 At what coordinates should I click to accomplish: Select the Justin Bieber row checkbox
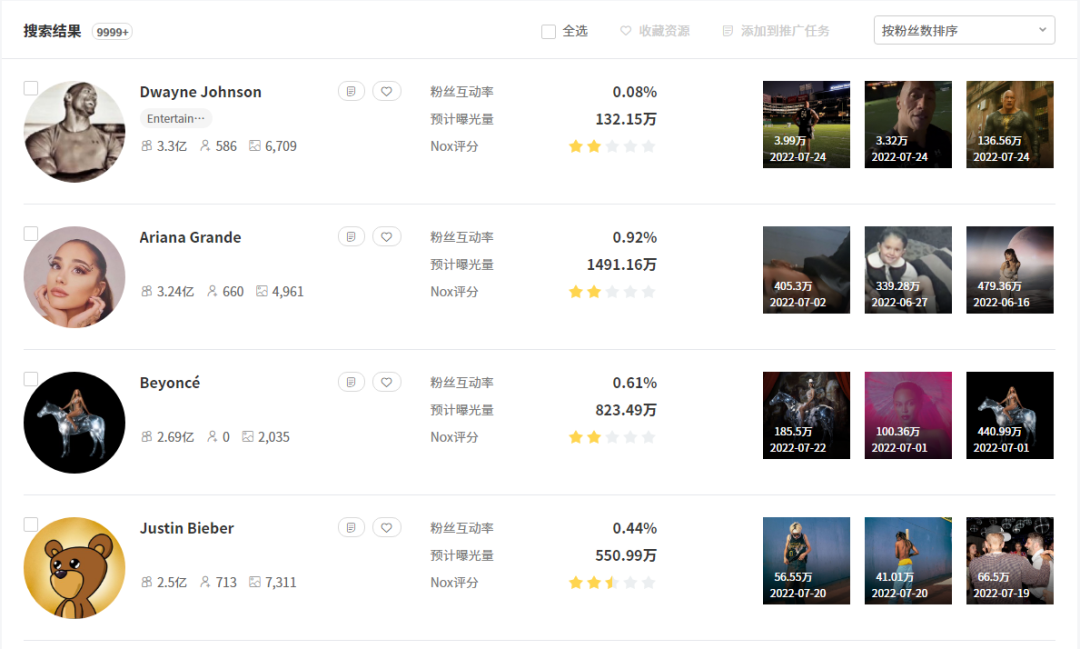(31, 524)
